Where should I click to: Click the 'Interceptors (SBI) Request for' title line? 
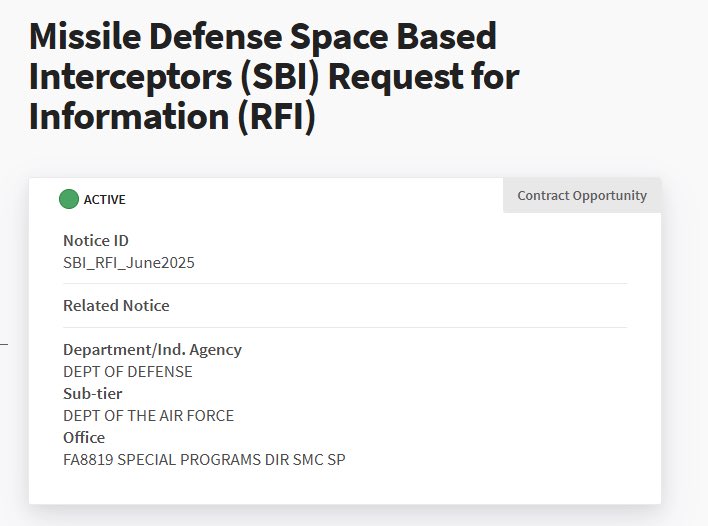[x=274, y=77]
